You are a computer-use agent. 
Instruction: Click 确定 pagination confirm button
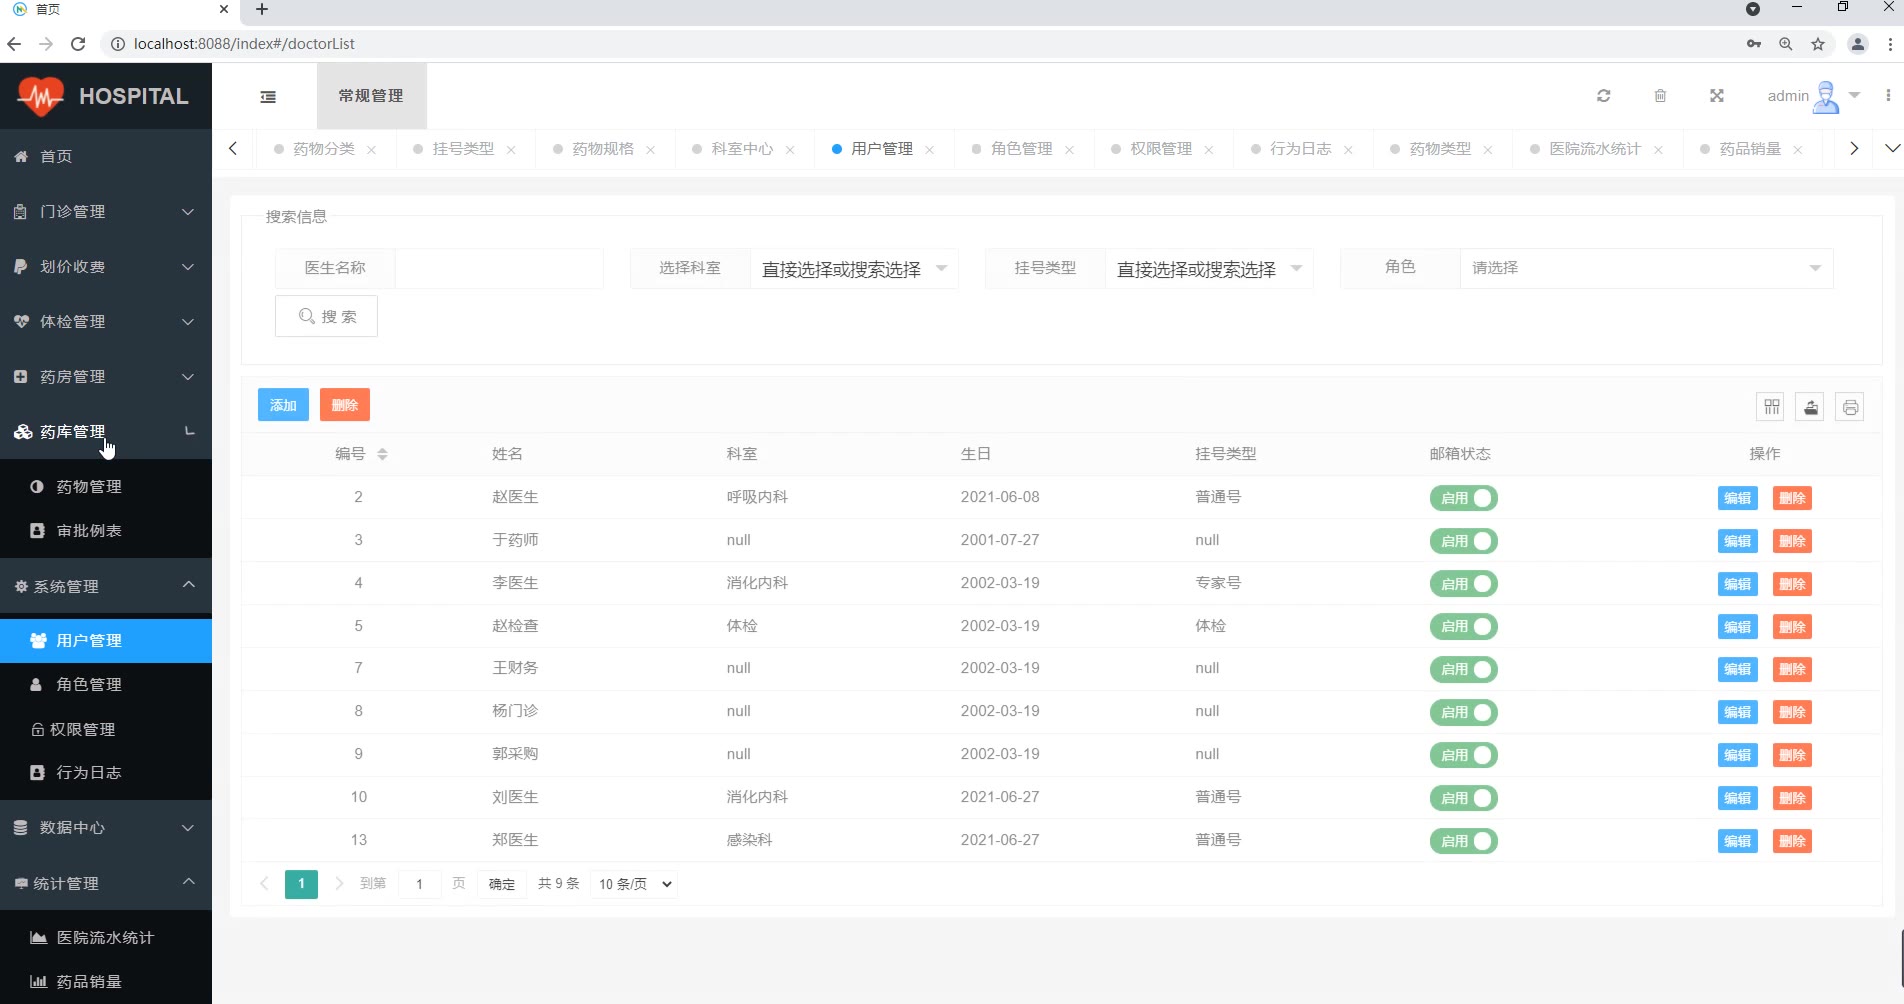(x=502, y=884)
